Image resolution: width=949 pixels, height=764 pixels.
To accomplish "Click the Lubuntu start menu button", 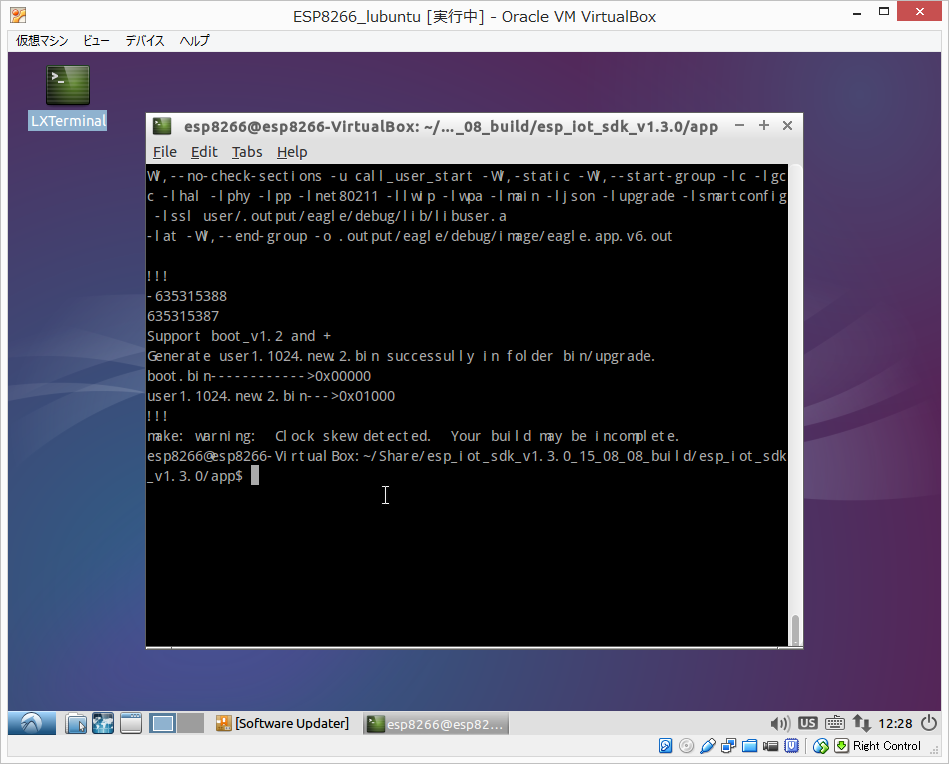I will coord(31,723).
